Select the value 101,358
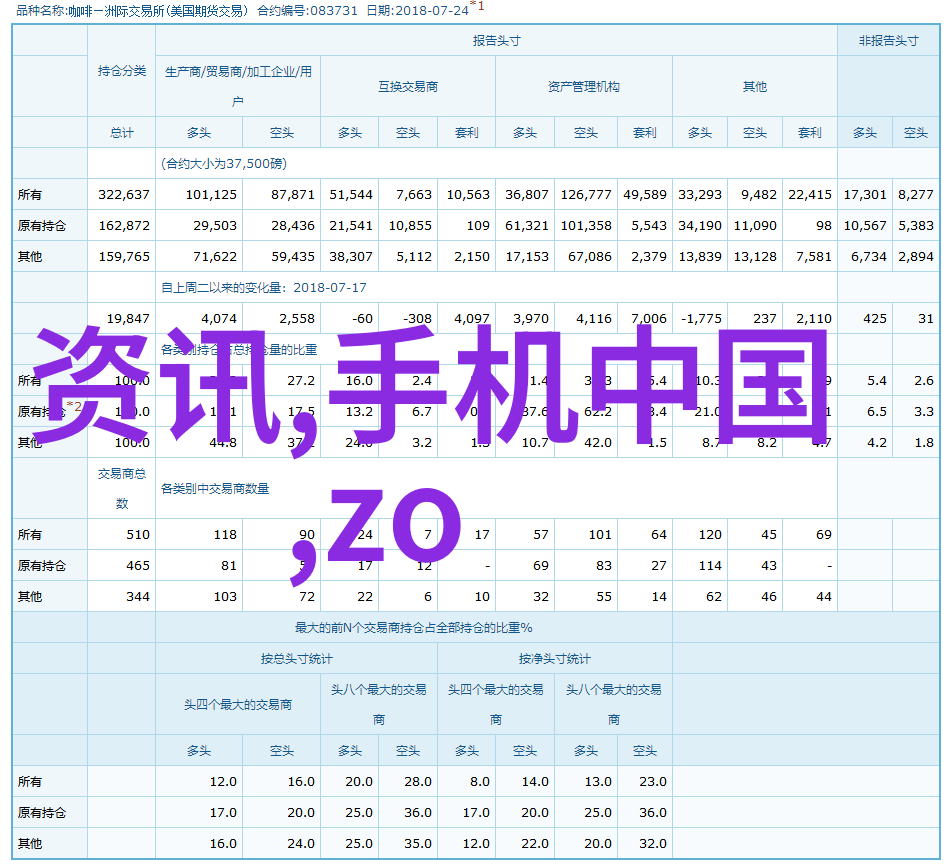The image size is (950, 867). click(586, 225)
